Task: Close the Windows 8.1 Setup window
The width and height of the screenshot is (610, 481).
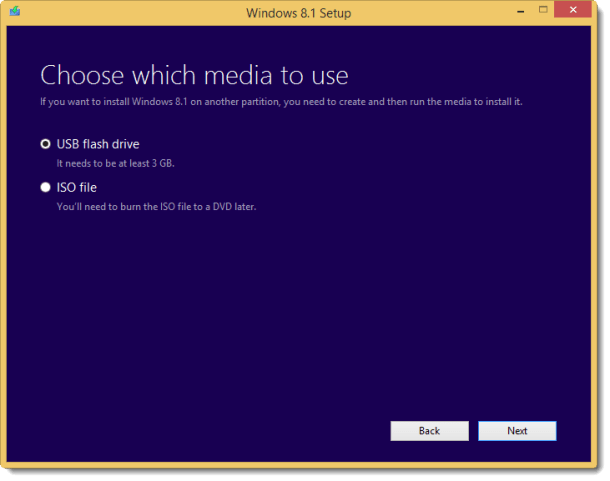Action: [573, 10]
